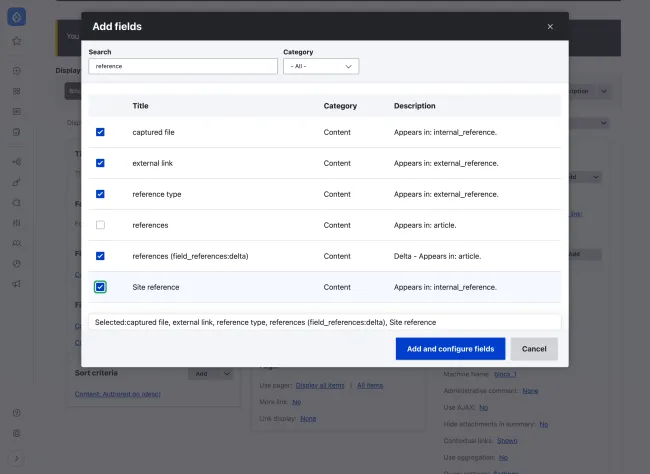This screenshot has width=650, height=474.
Task: Expand the Sort criteria Add dropdown
Action: (x=226, y=373)
